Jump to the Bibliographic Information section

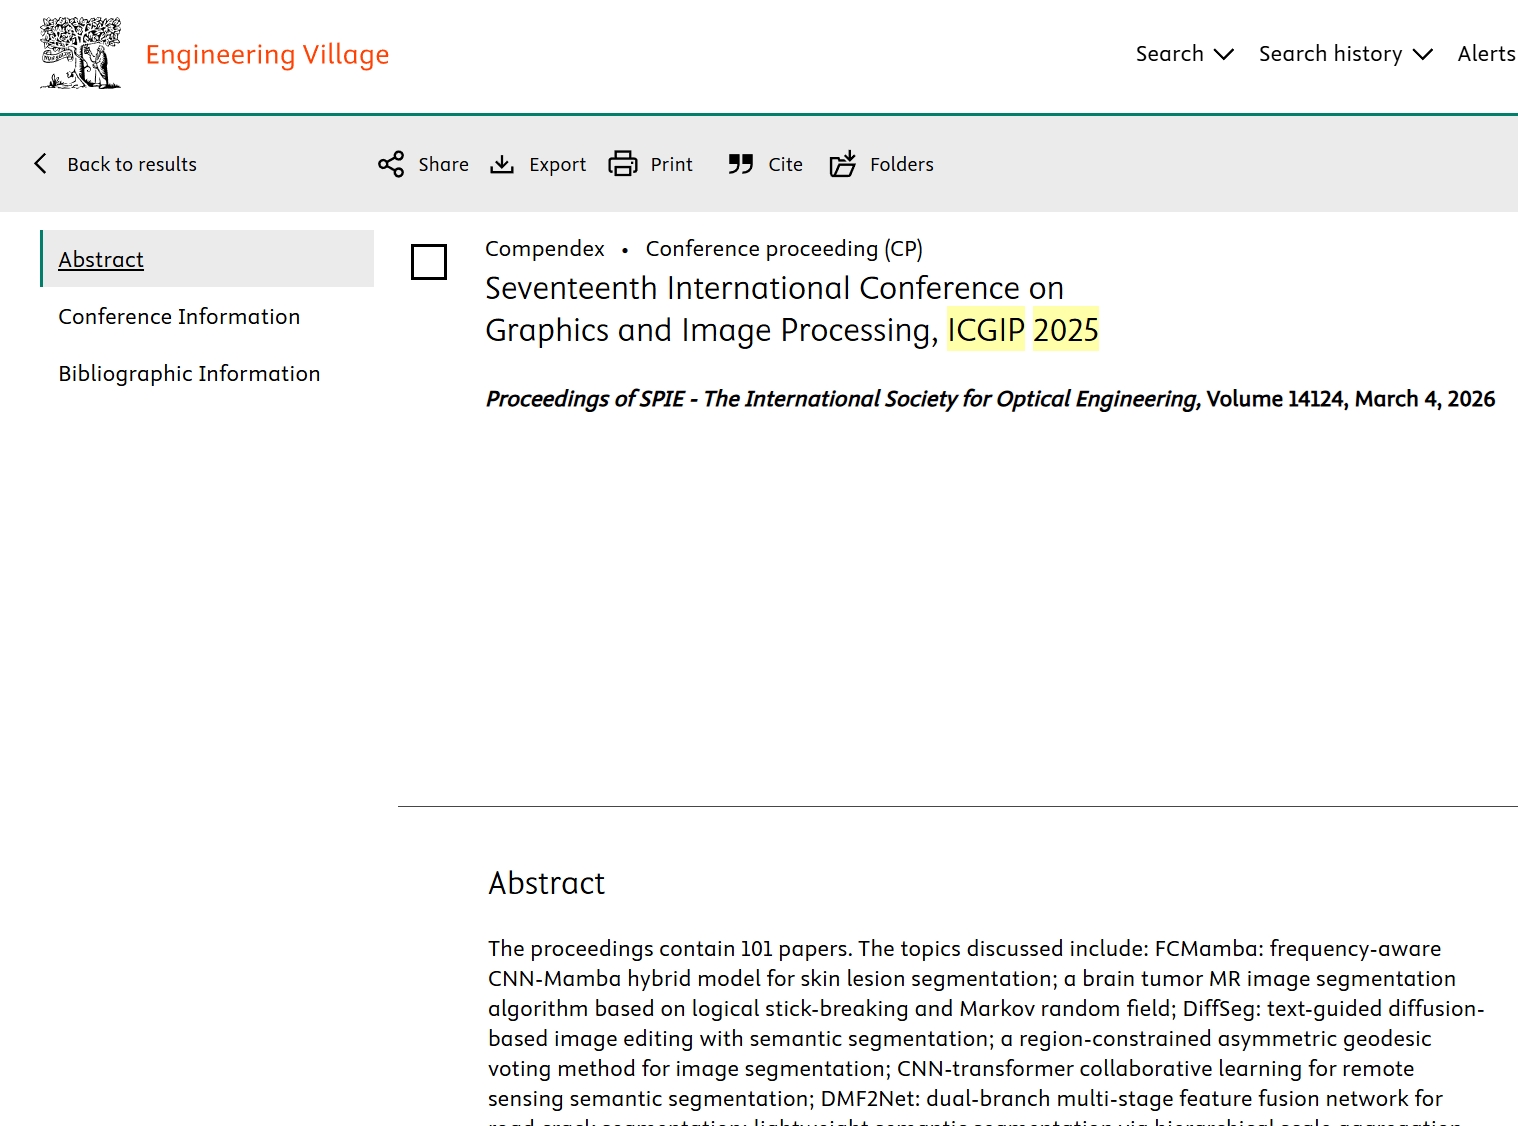(189, 374)
